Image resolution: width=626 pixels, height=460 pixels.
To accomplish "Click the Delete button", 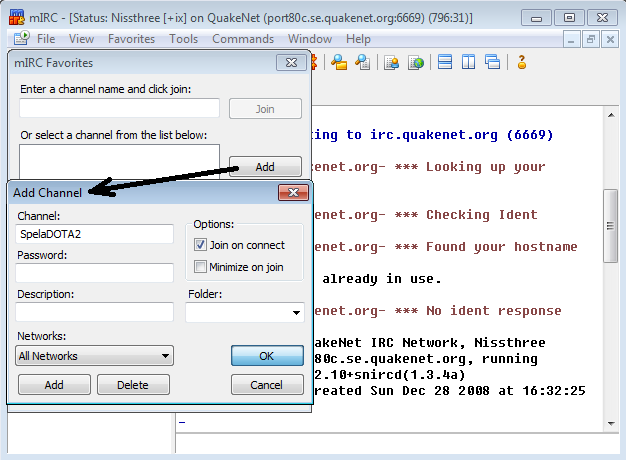I will (x=133, y=385).
